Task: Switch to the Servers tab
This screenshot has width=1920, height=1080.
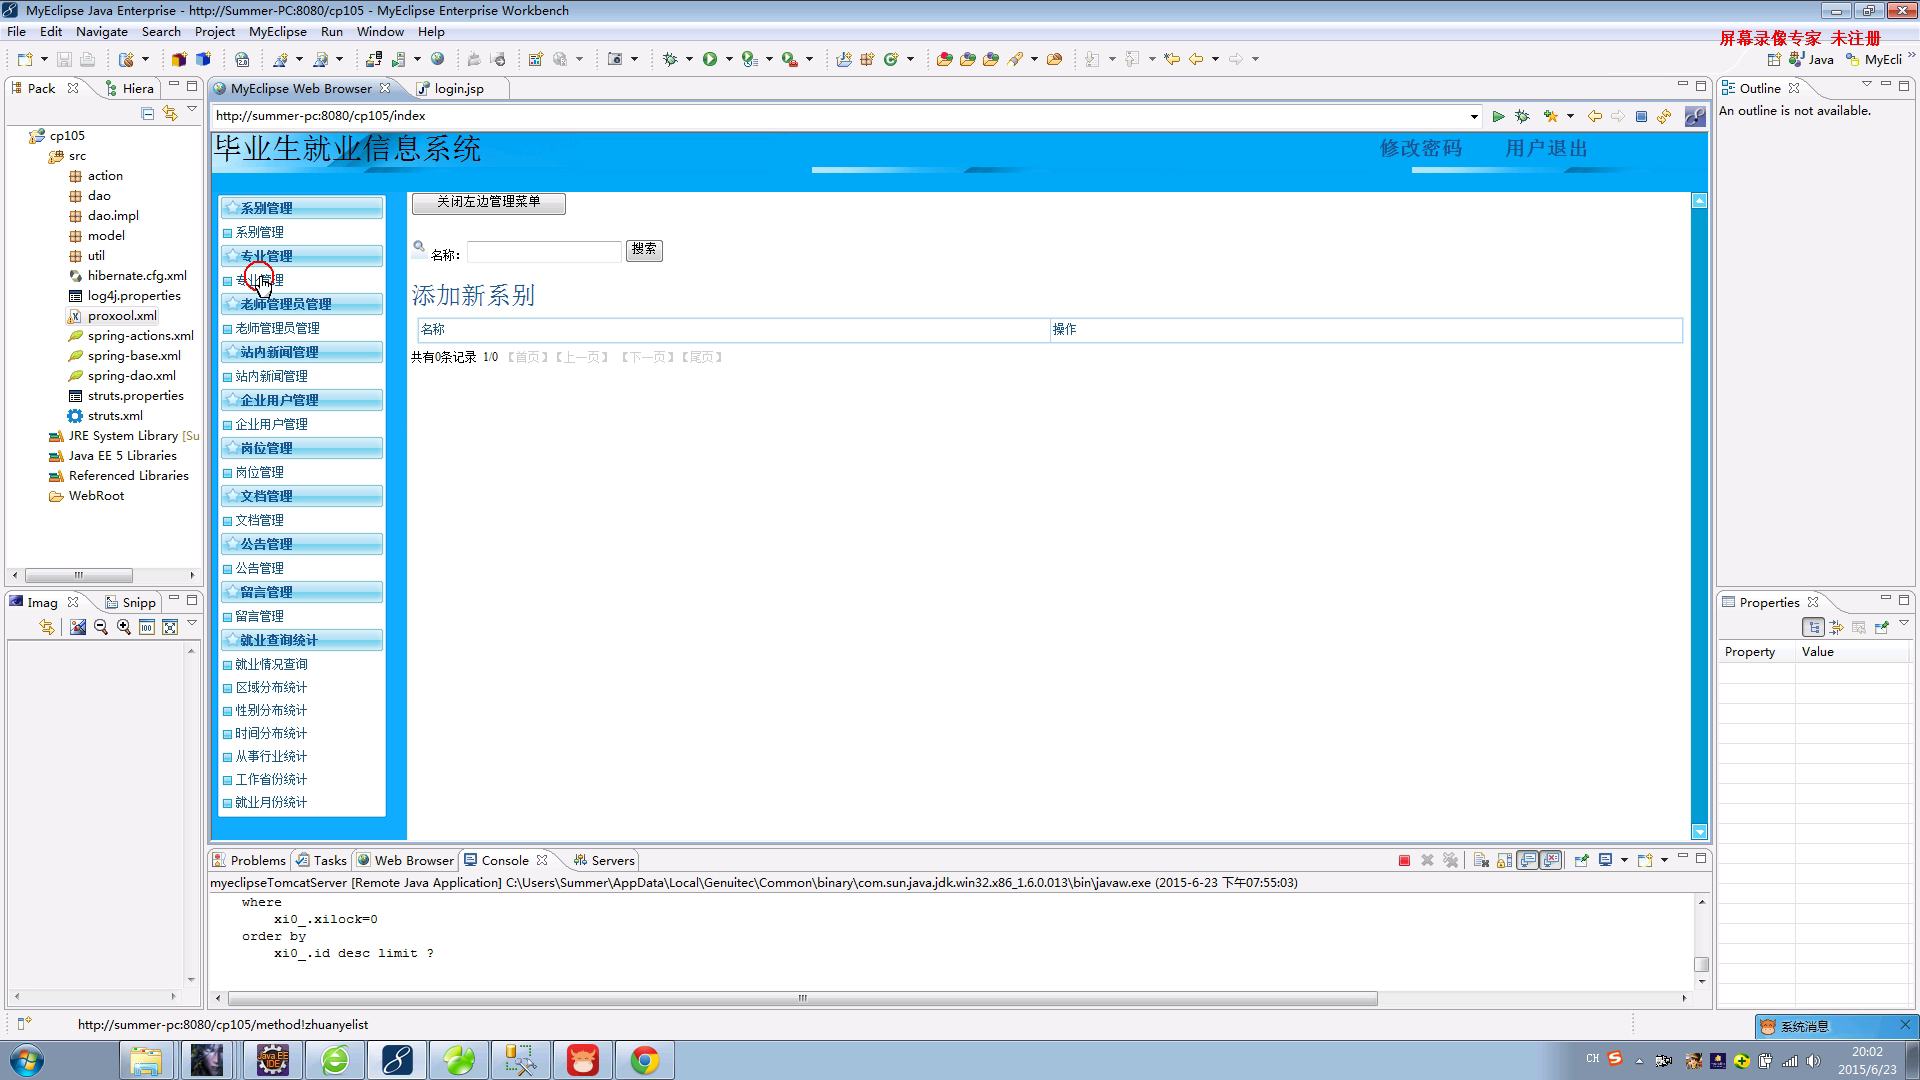Action: pyautogui.click(x=604, y=860)
